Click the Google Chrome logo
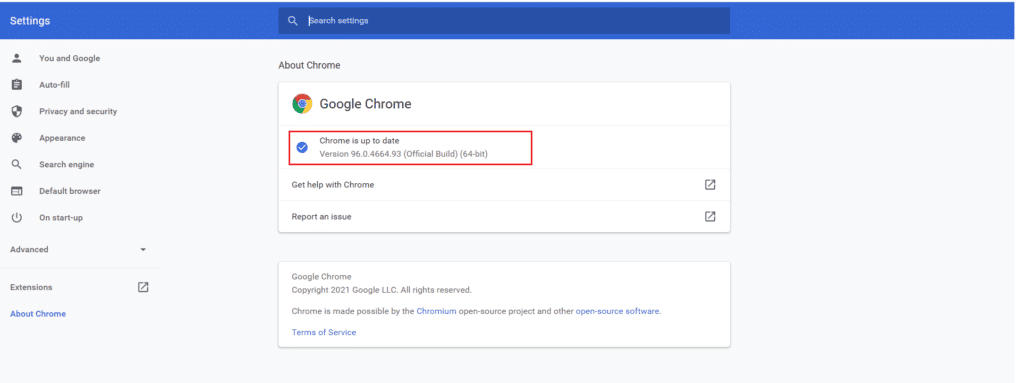Screen dimensions: 1024x383 coord(302,103)
